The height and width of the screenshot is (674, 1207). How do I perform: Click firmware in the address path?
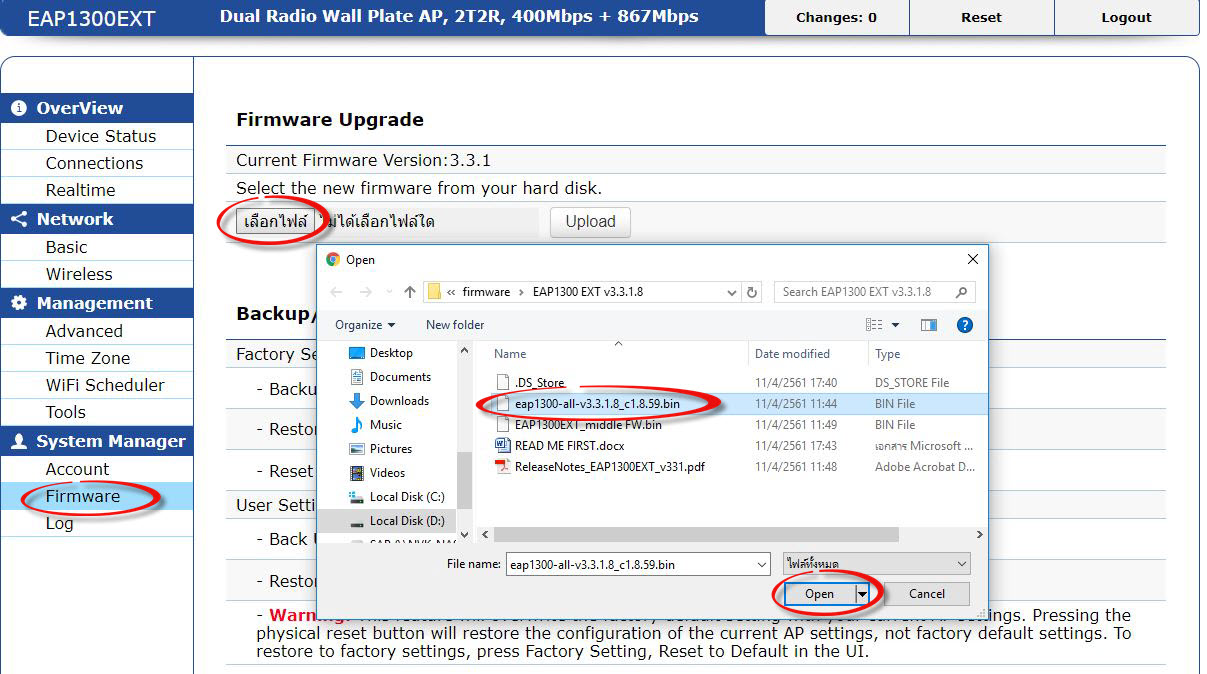486,292
